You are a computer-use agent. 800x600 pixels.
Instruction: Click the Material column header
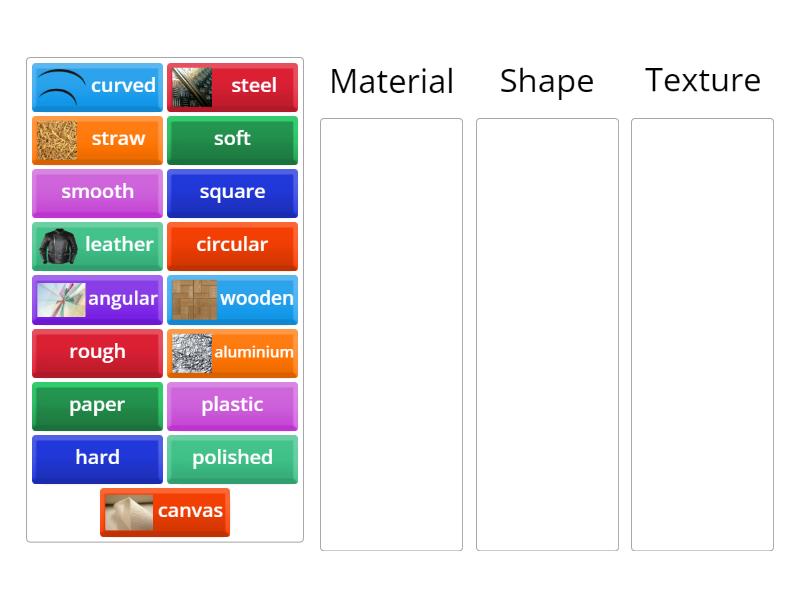391,81
